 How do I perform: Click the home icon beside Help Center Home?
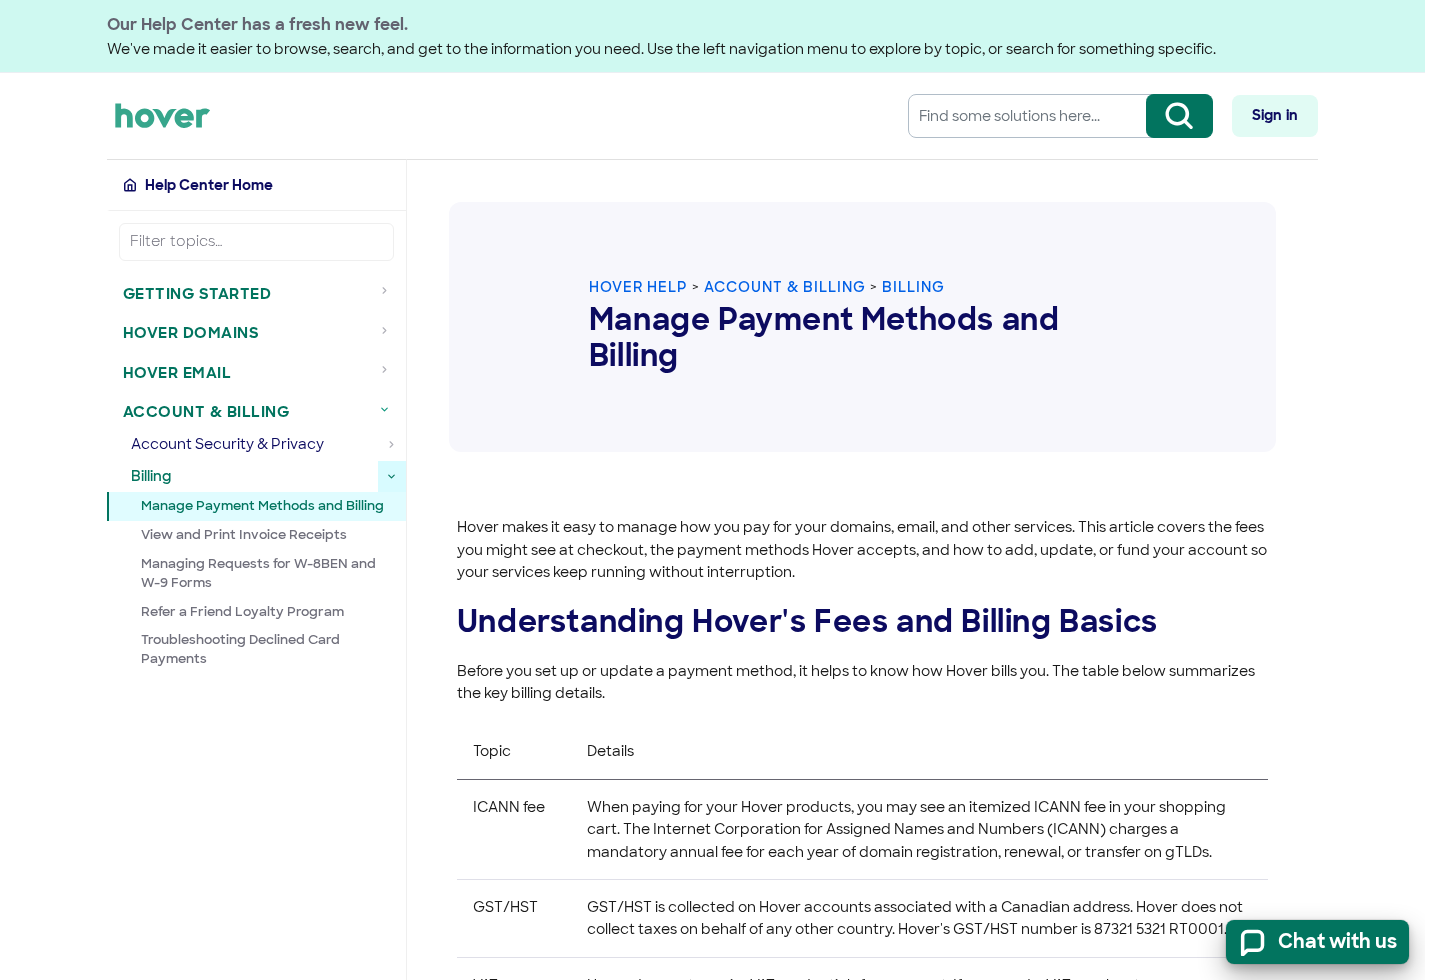[x=130, y=185]
